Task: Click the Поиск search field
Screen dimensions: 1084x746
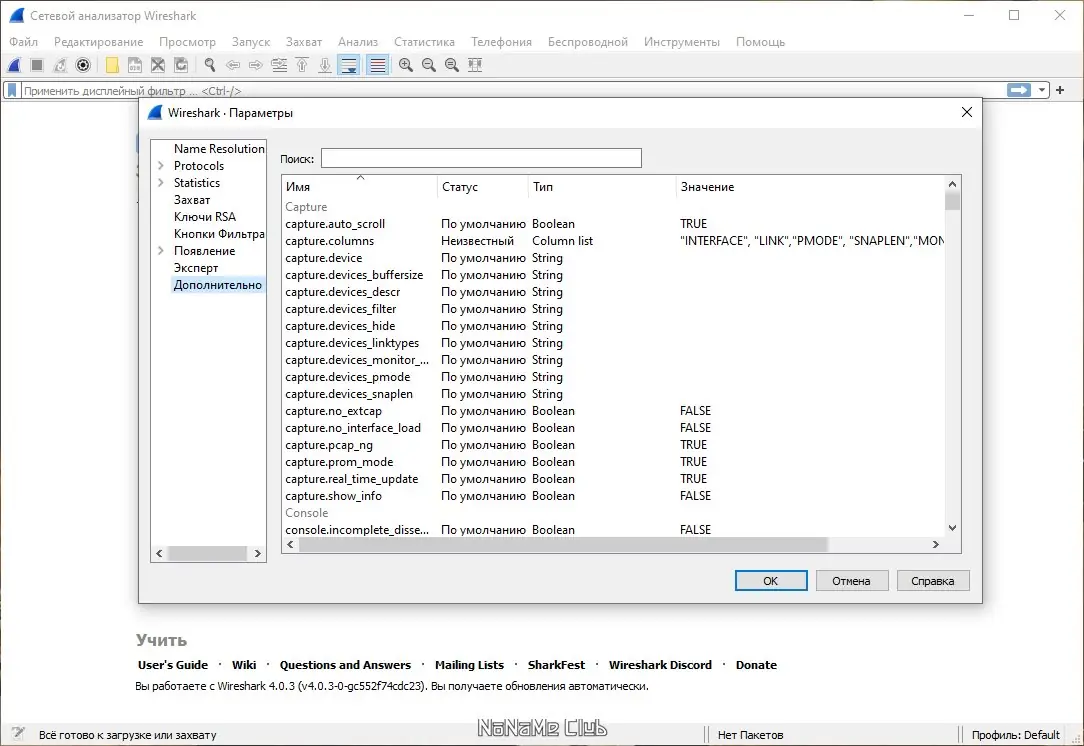Action: point(480,158)
